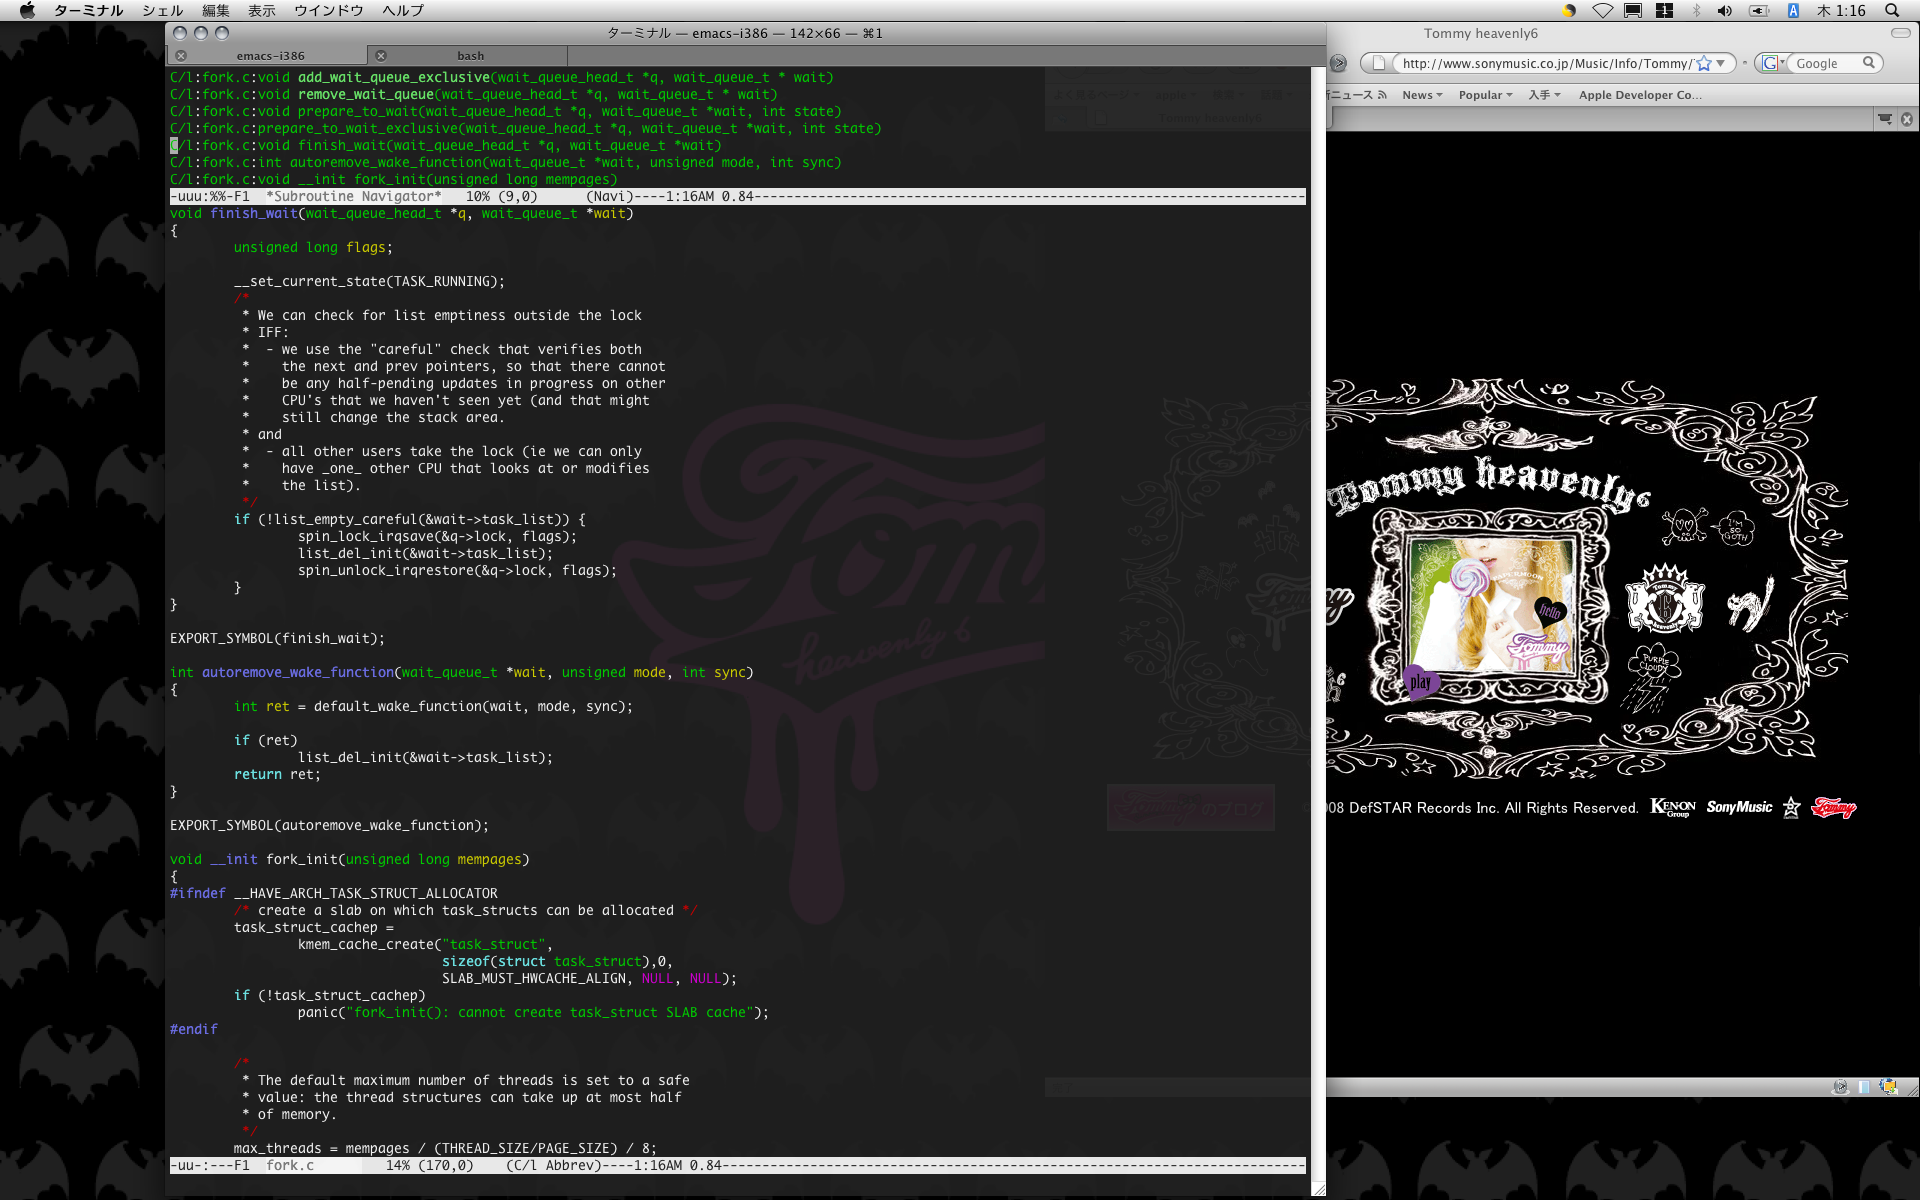Screen dimensions: 1920x1200
Task: Open the volume menu icon
Action: (1725, 10)
